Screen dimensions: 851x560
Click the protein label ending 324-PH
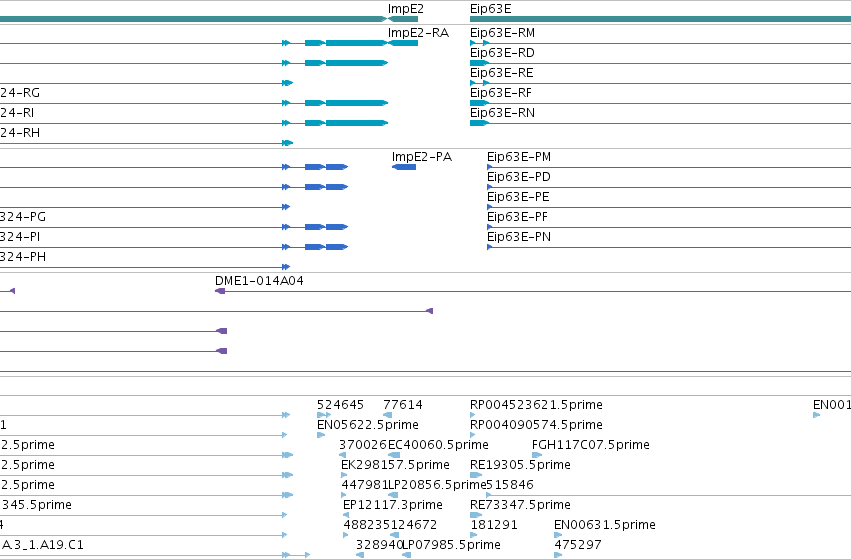[23, 258]
